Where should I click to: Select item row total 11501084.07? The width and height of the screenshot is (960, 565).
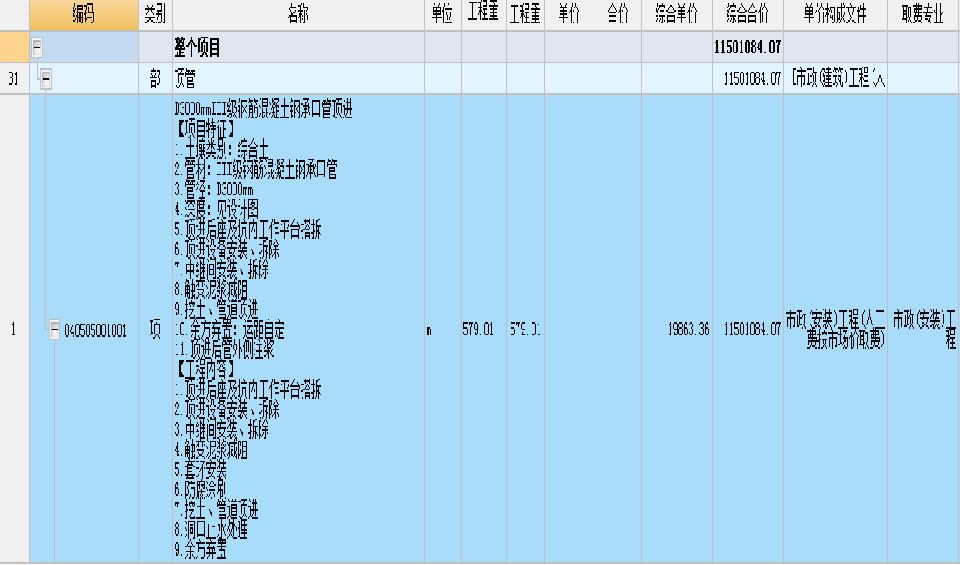tap(748, 329)
